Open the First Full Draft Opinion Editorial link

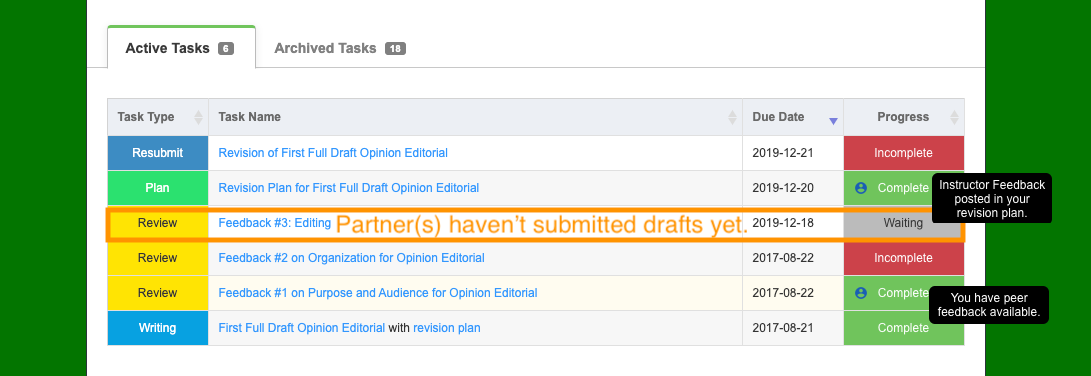coord(301,328)
